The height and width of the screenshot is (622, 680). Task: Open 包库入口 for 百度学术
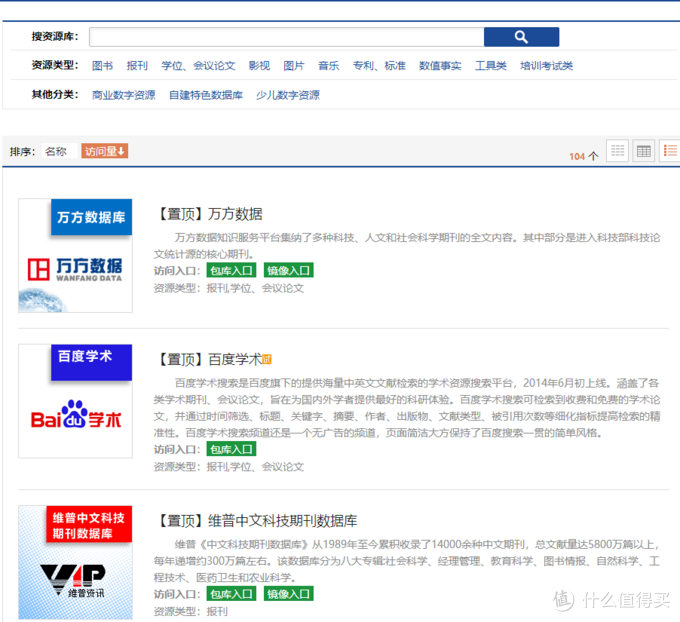[x=231, y=449]
